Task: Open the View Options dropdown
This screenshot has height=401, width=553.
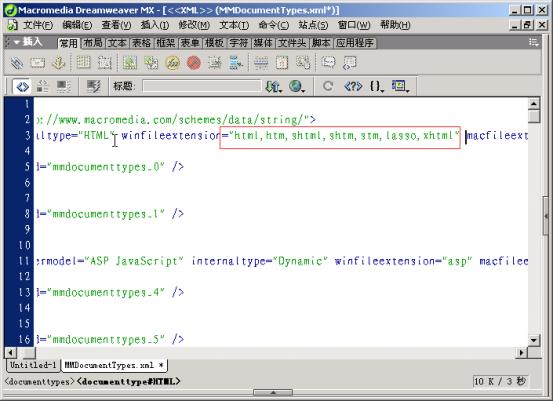Action: point(400,86)
